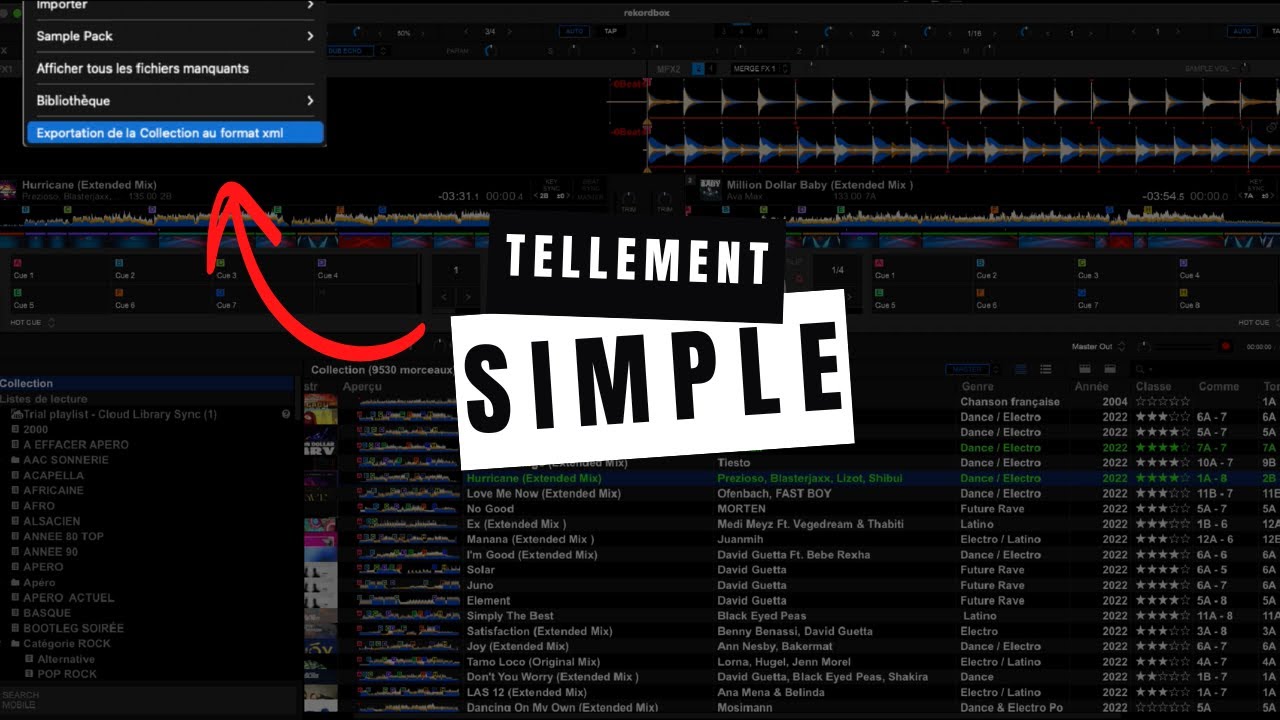The image size is (1280, 720).
Task: Open the A EFFACER APERO playlist
Action: coord(76,445)
